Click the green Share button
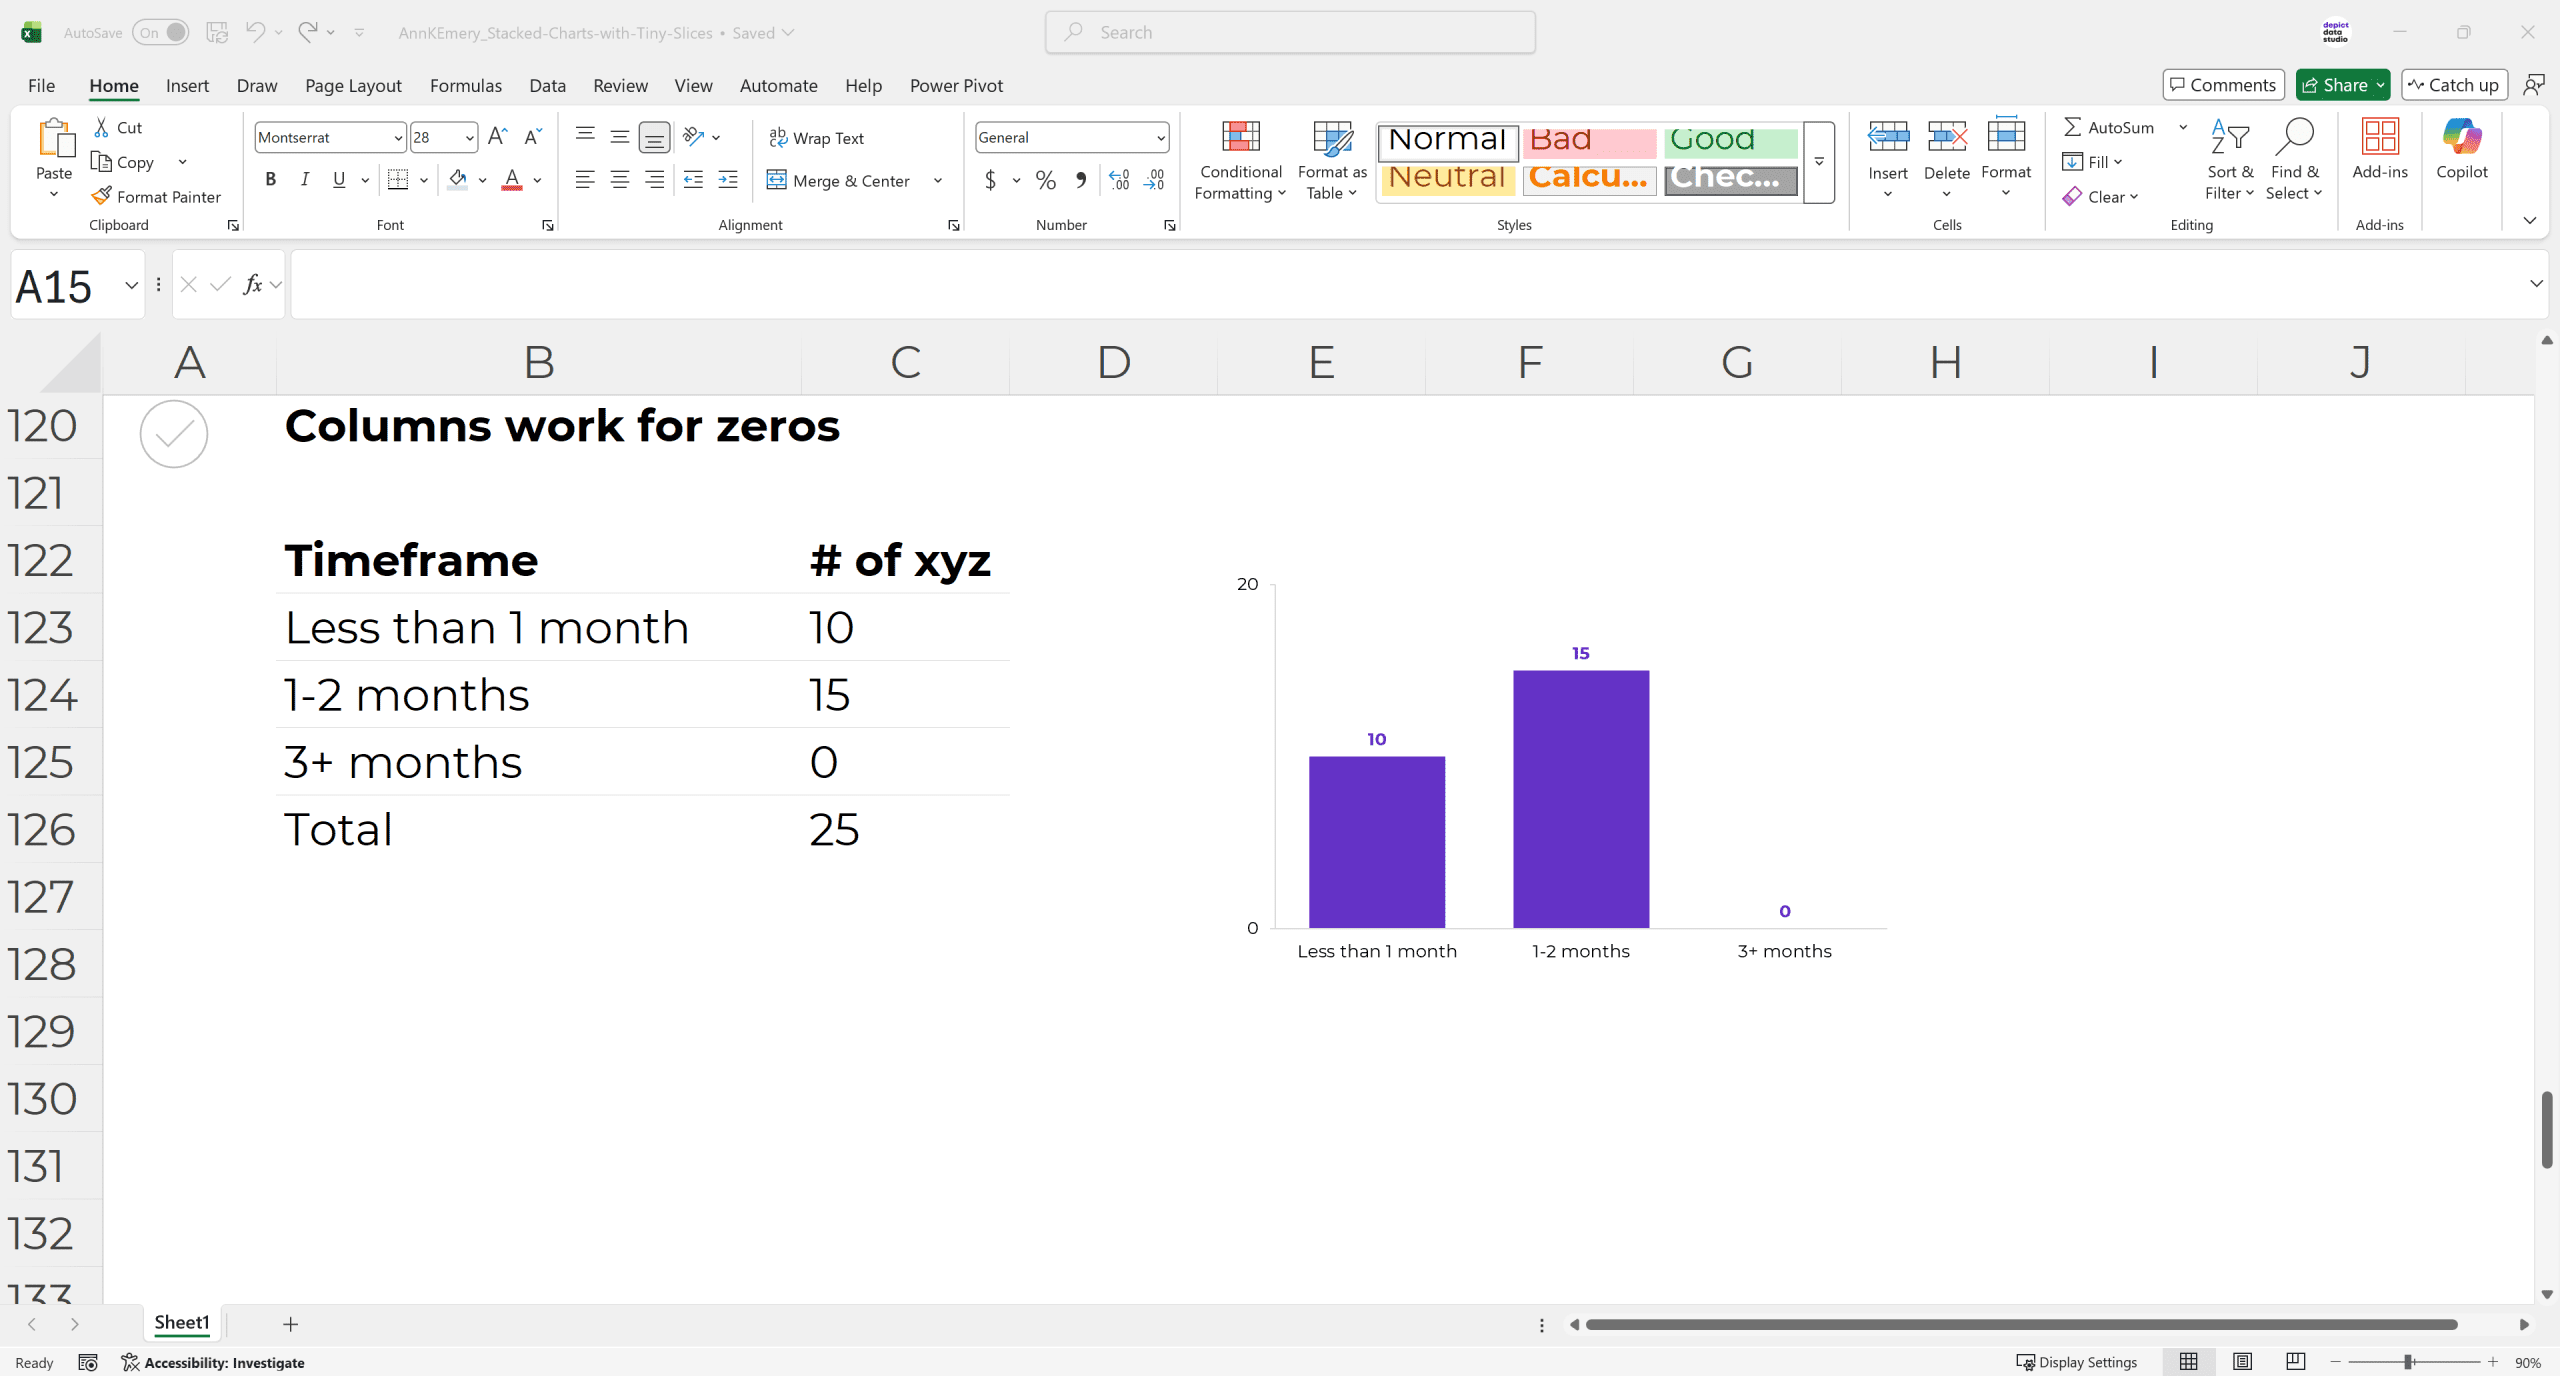 [2335, 85]
